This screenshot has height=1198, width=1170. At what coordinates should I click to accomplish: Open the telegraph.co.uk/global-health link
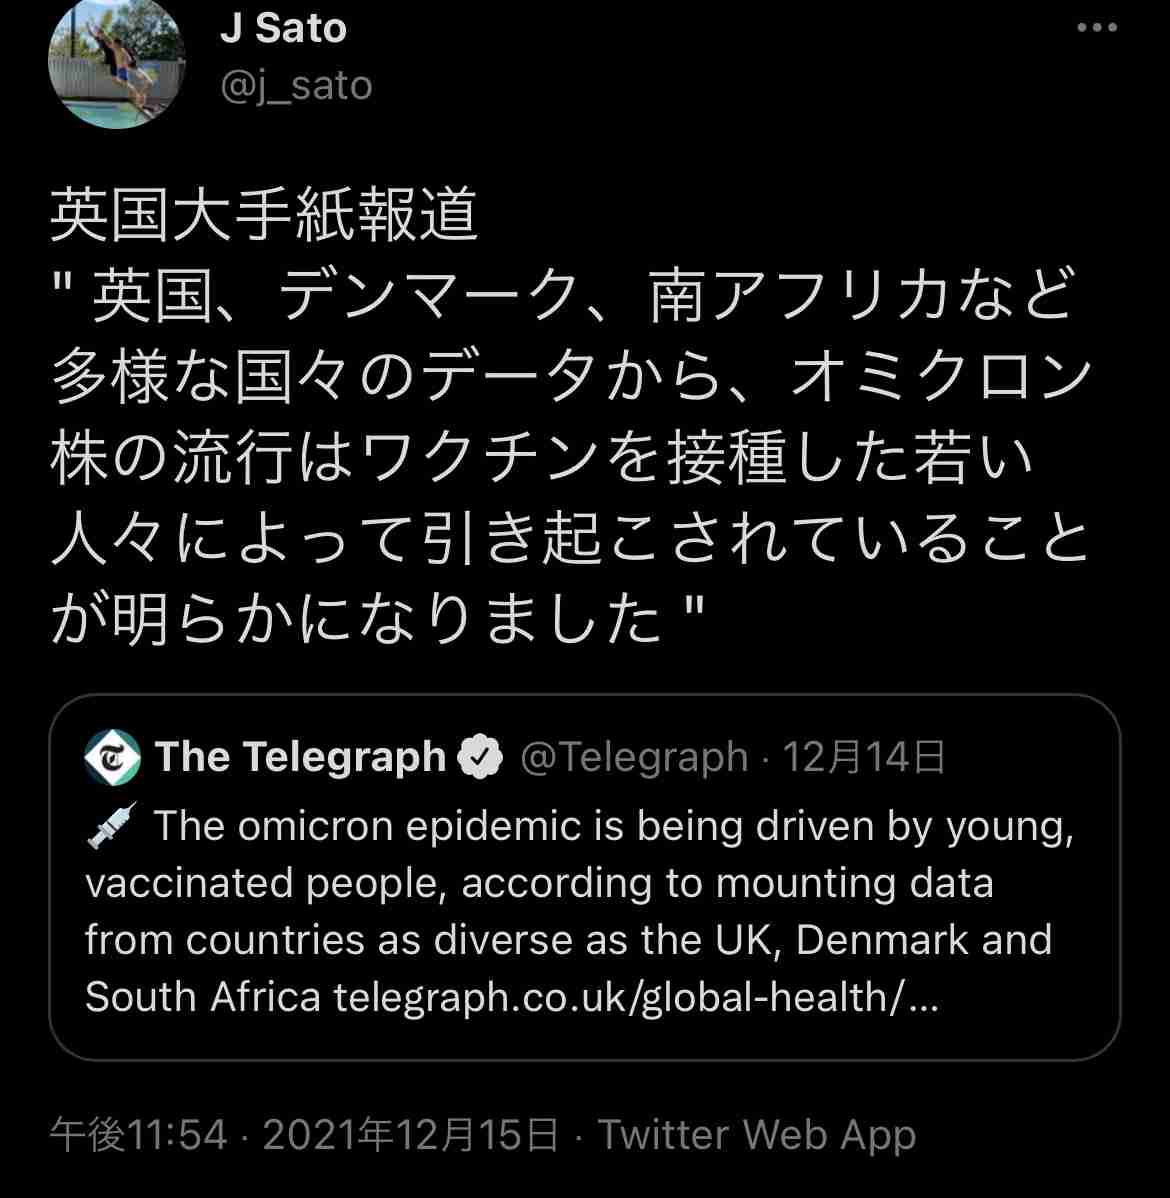(635, 997)
